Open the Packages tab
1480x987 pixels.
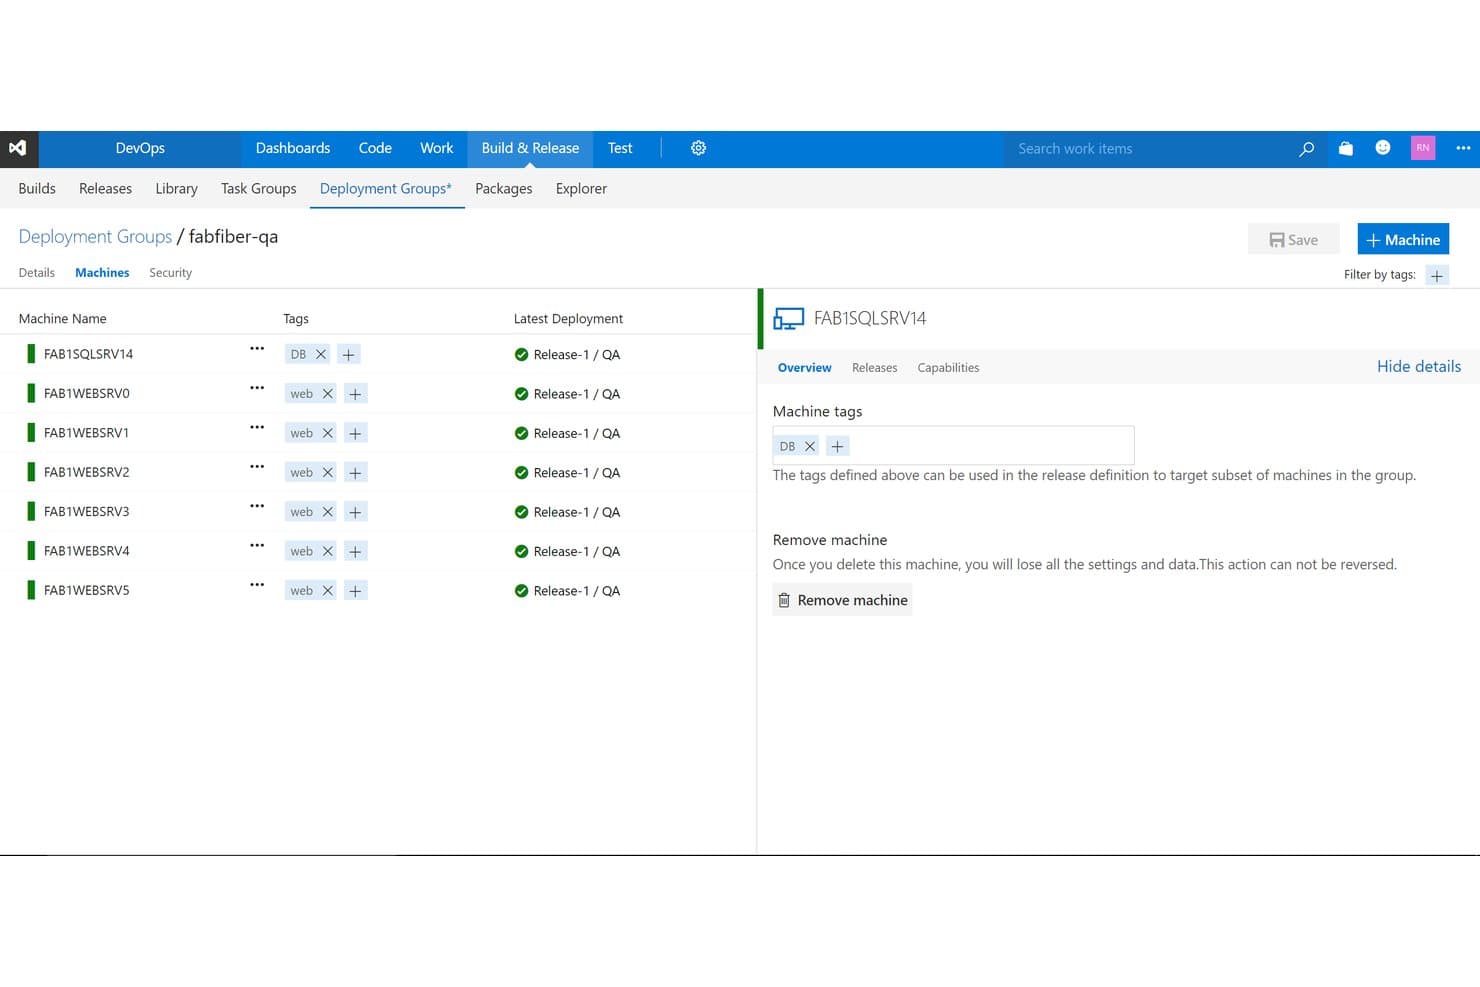504,188
